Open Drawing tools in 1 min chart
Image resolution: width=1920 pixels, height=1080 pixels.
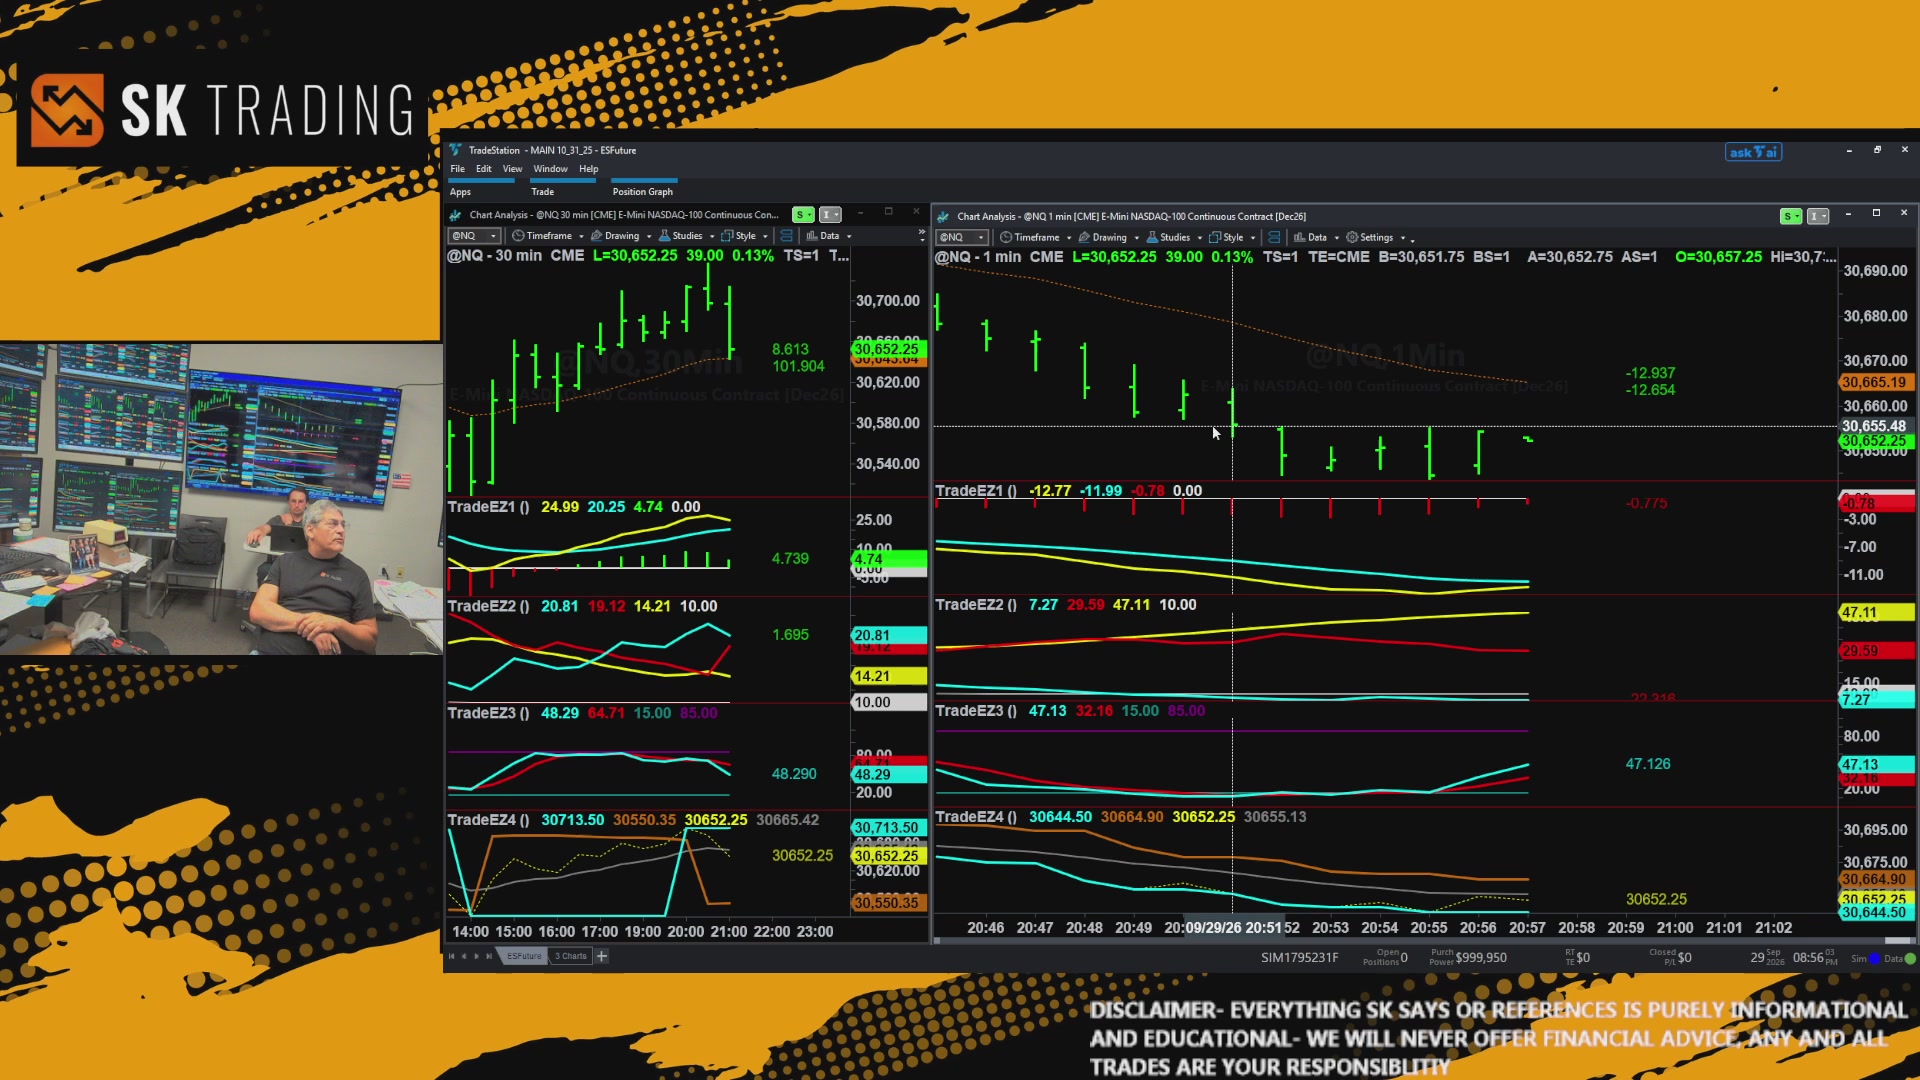click(x=1108, y=237)
